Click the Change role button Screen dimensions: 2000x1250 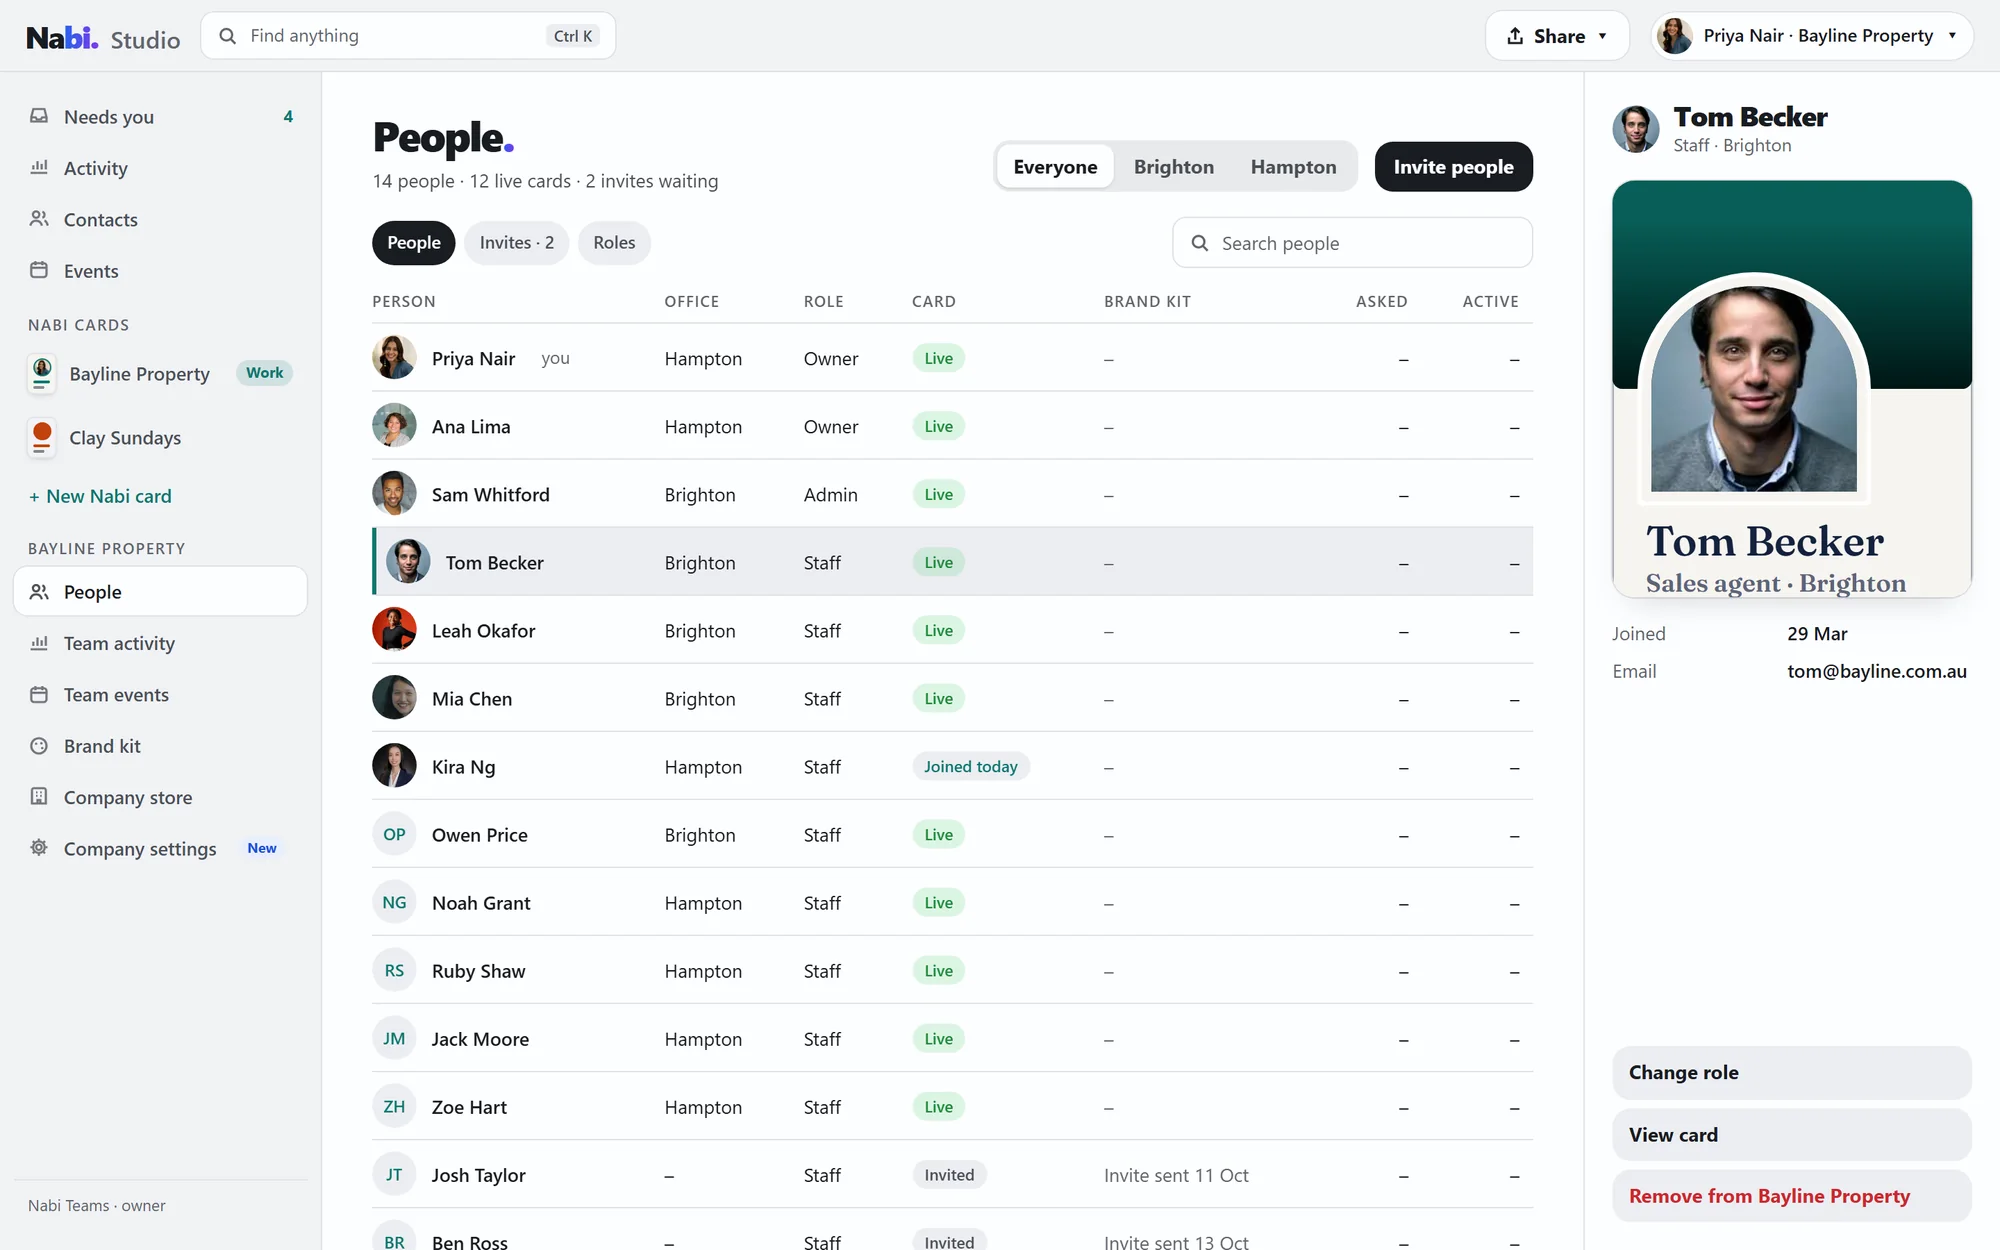point(1791,1072)
